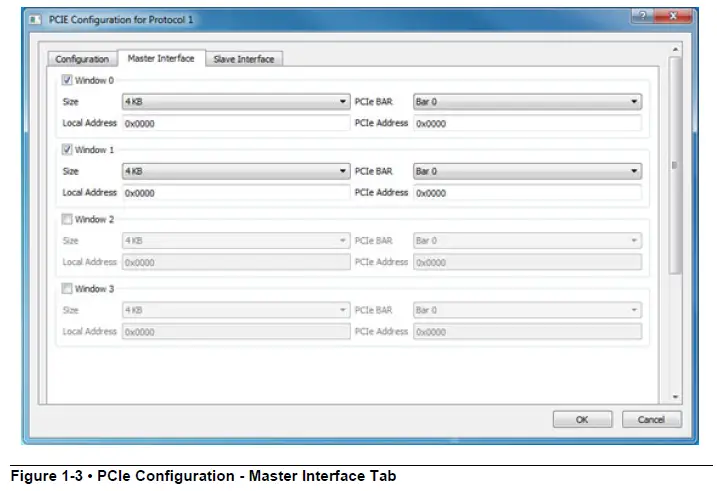Switch to the Configuration tab
The height and width of the screenshot is (491, 717).
point(82,59)
